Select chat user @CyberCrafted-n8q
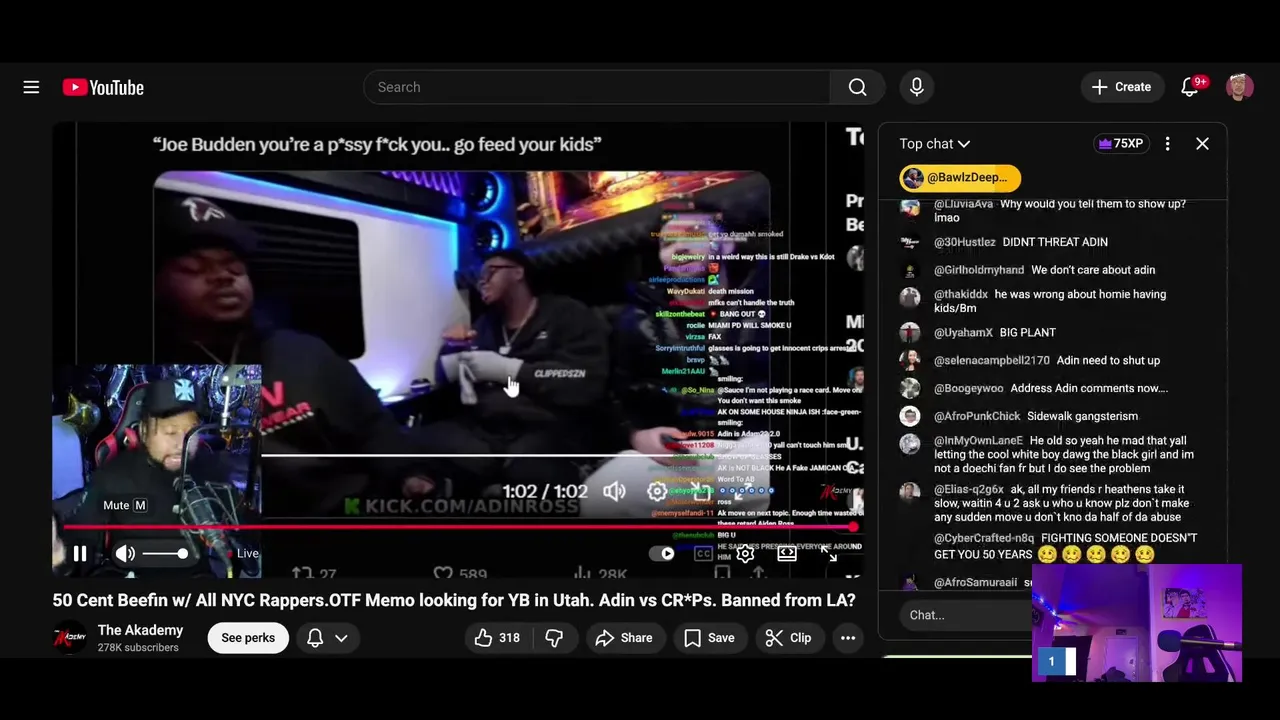The image size is (1280, 720). 984,538
